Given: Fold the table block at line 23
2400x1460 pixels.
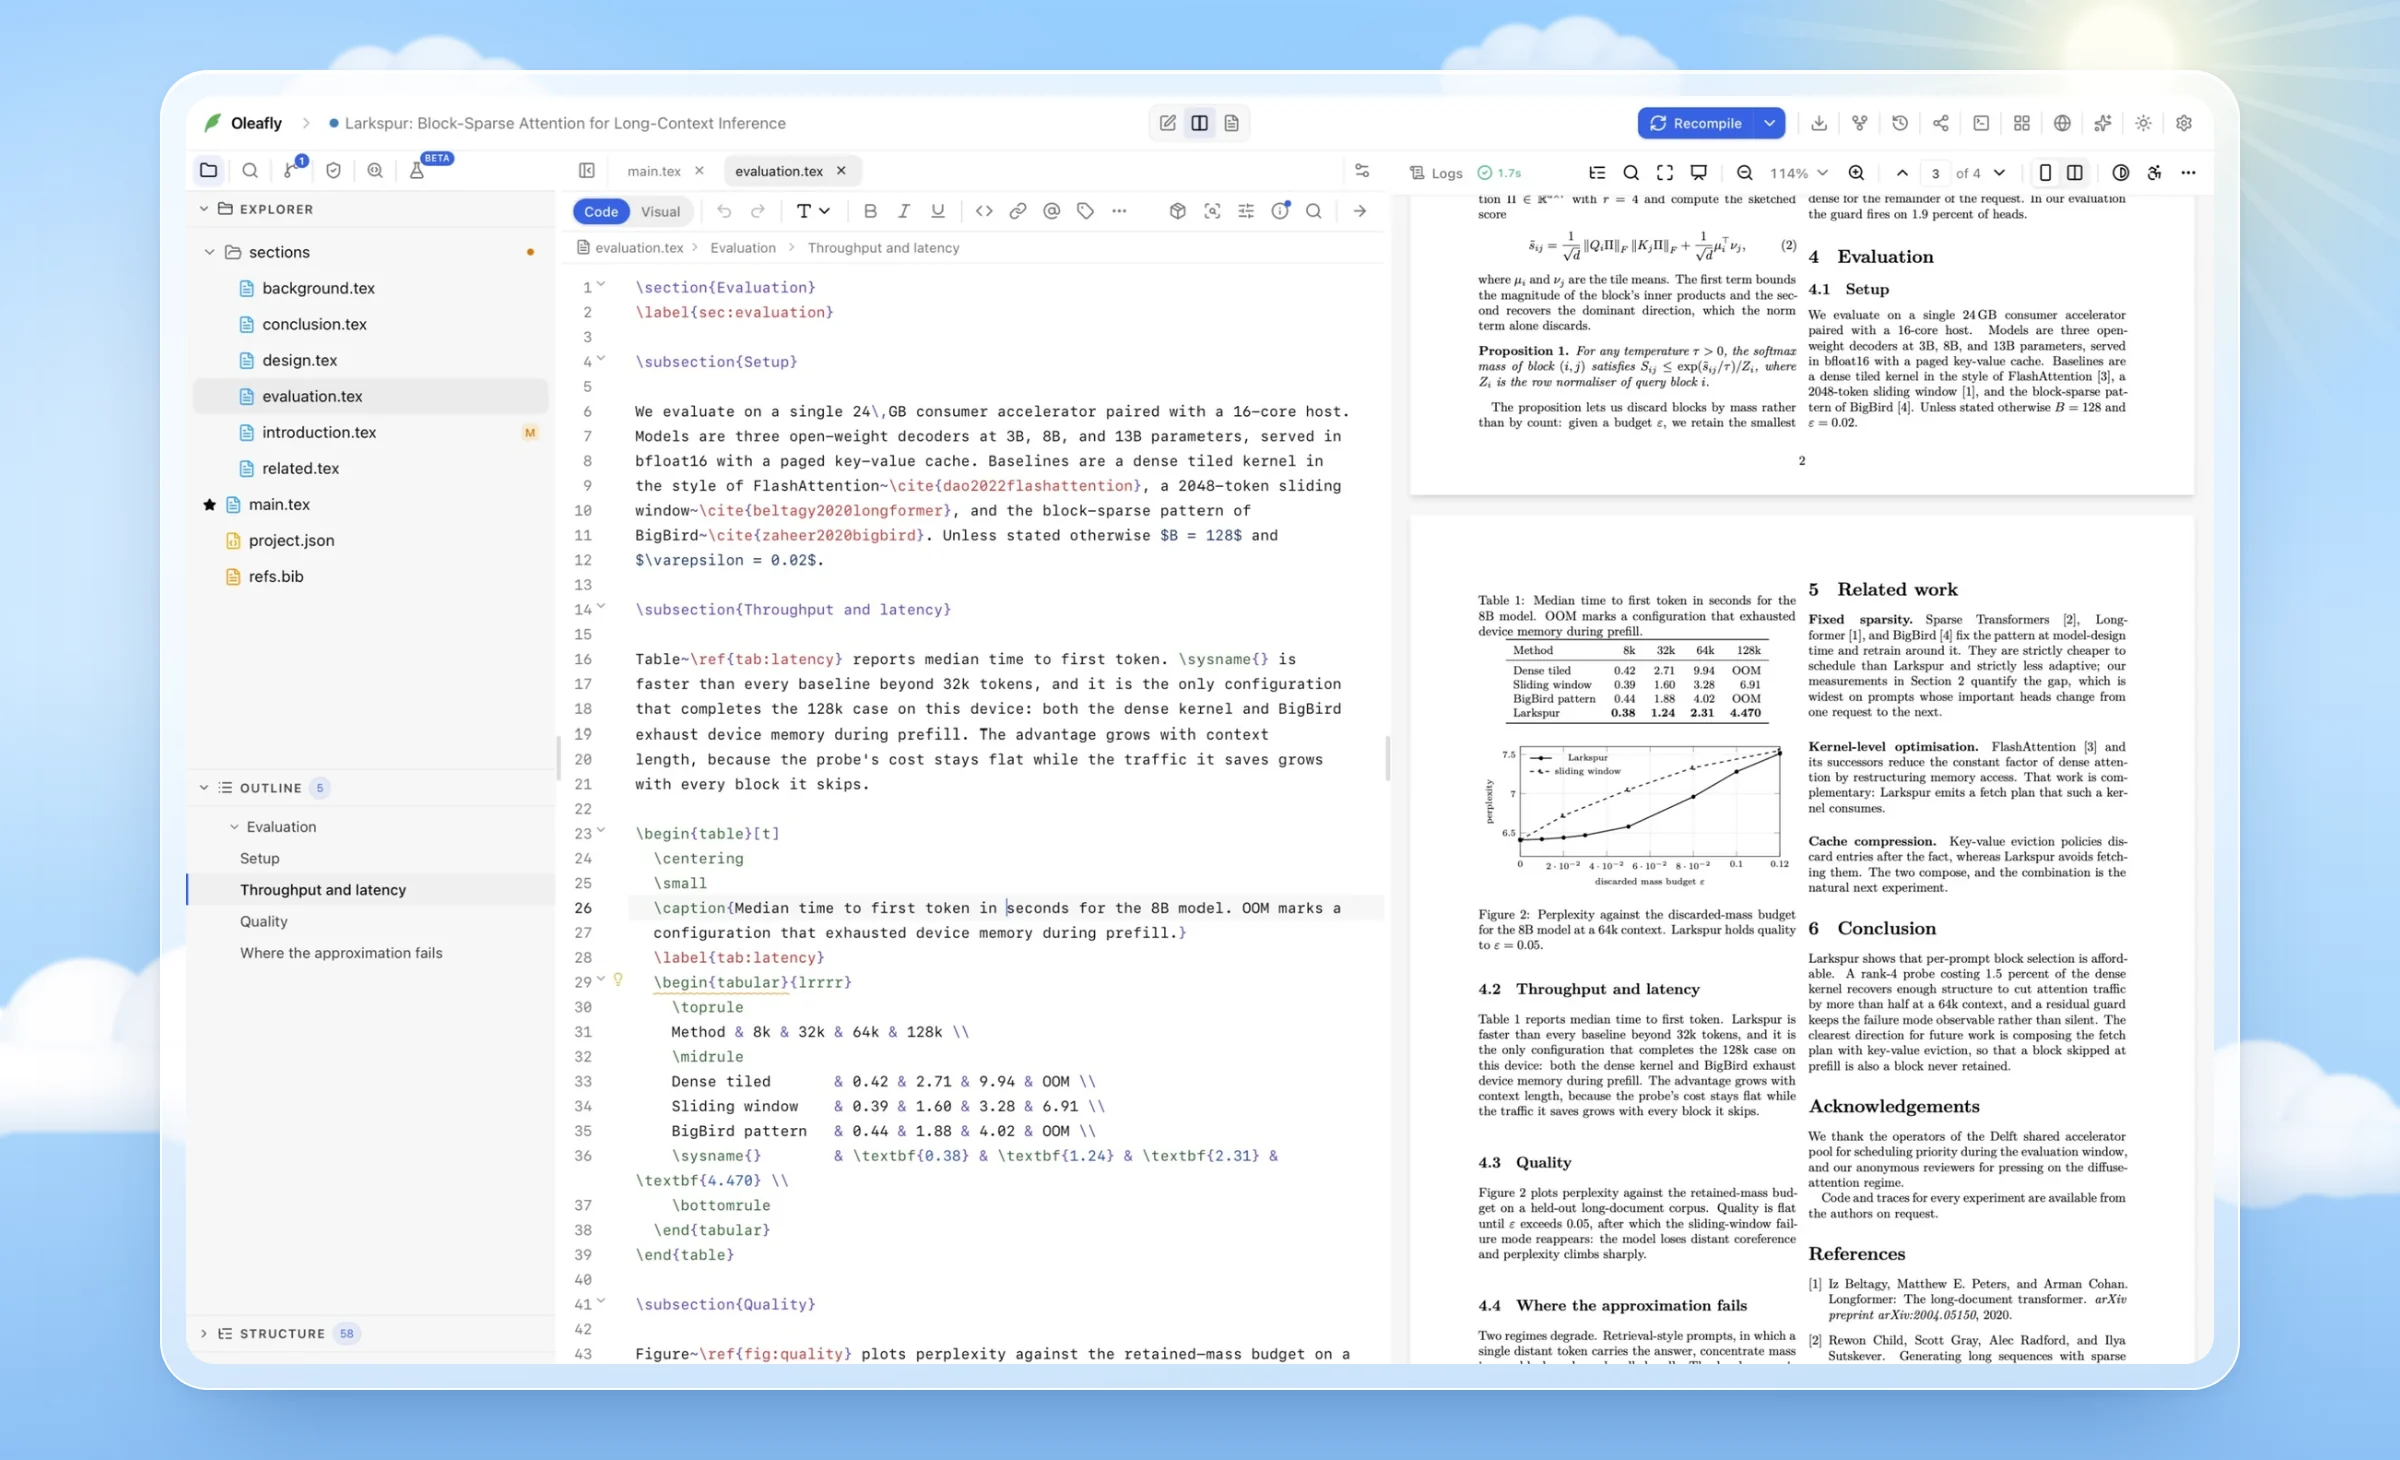Looking at the screenshot, I should click(601, 831).
